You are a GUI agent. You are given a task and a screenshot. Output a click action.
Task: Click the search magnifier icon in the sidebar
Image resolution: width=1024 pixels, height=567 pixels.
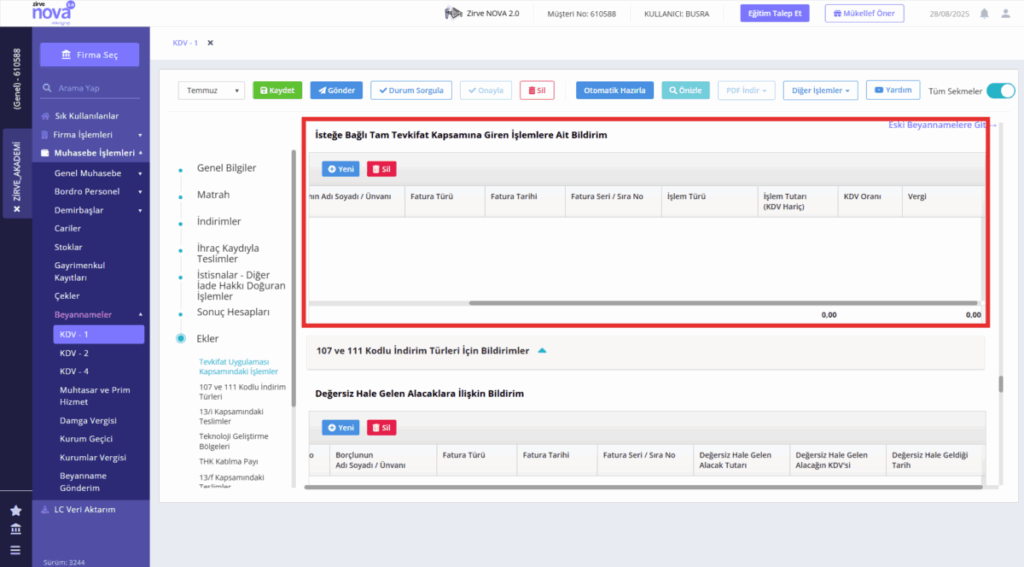47,88
